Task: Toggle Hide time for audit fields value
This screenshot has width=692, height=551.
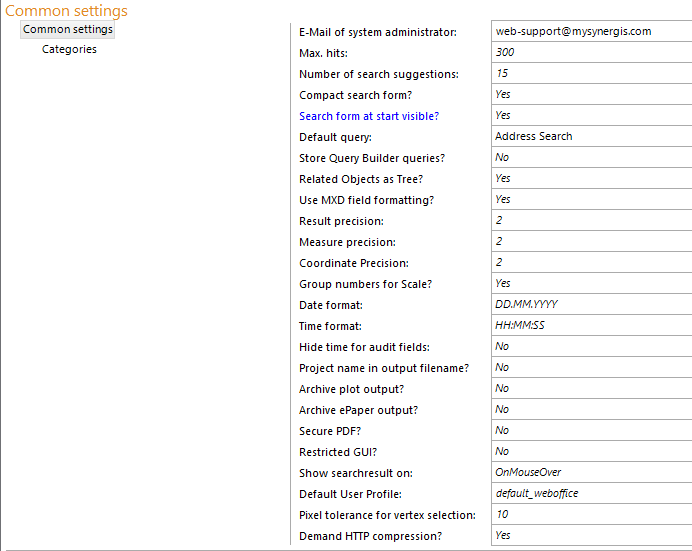Action: tap(590, 346)
